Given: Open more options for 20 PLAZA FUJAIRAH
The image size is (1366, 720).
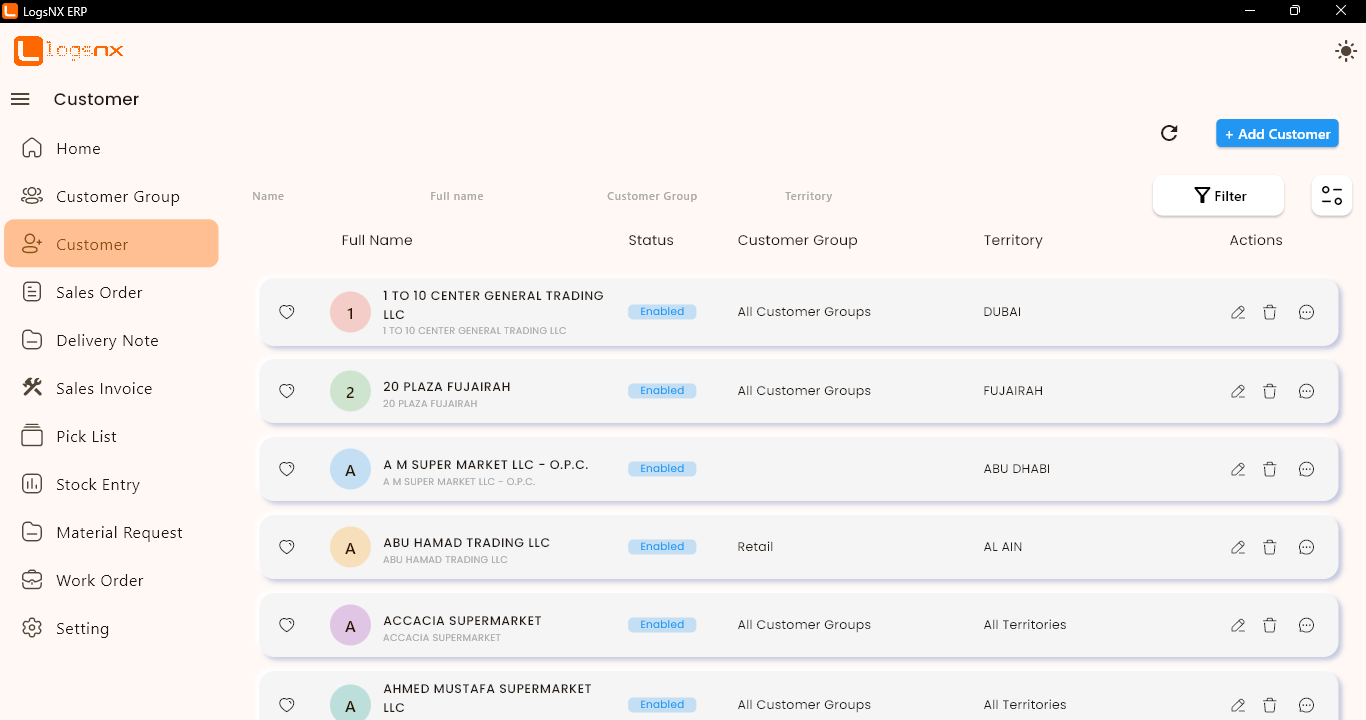Looking at the screenshot, I should [1306, 391].
